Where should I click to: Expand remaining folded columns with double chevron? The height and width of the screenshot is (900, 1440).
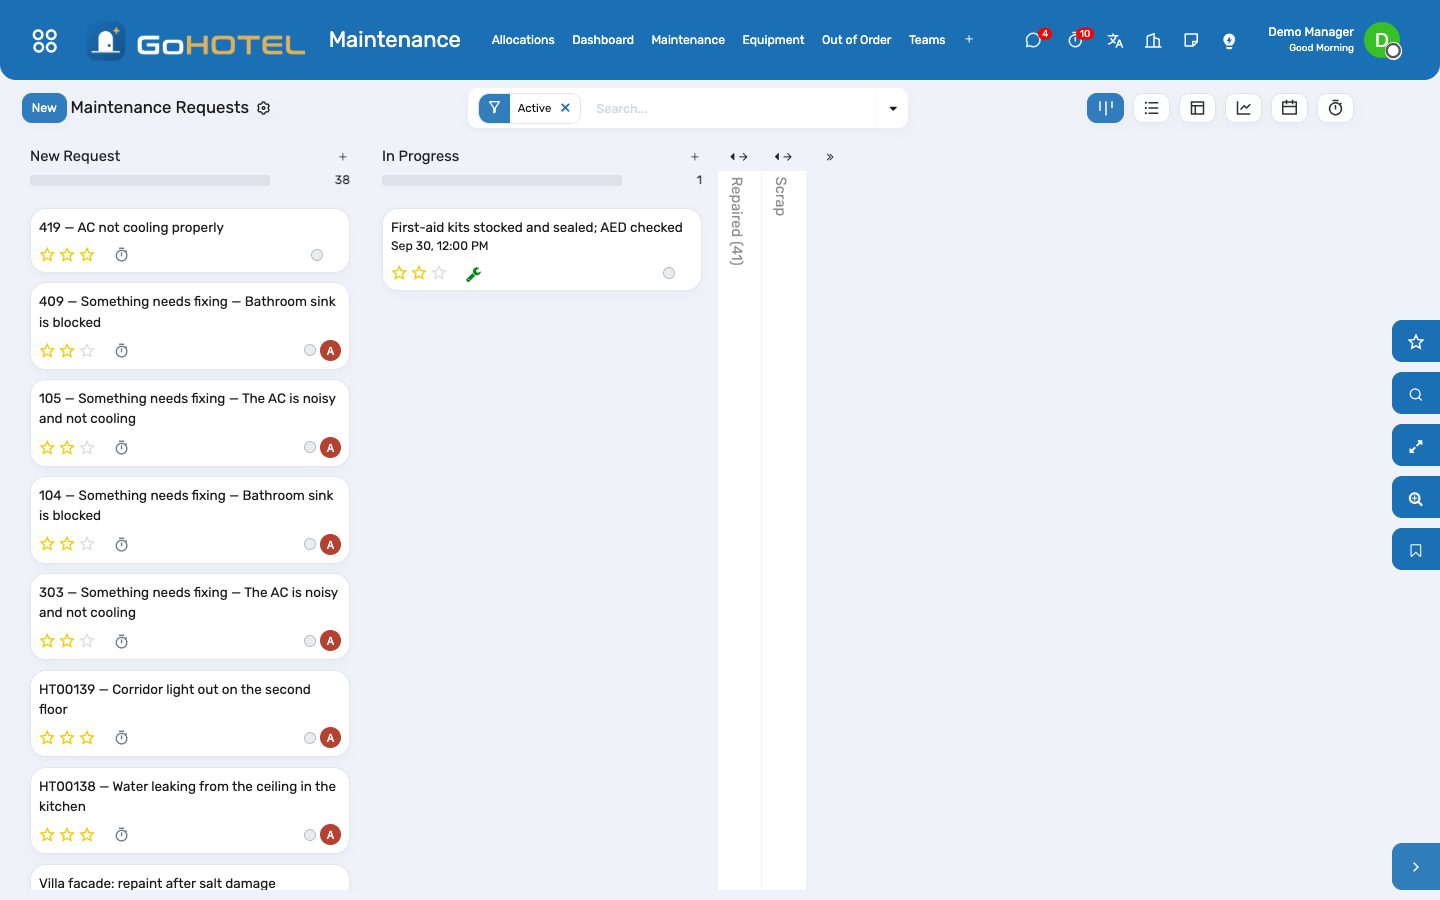830,157
